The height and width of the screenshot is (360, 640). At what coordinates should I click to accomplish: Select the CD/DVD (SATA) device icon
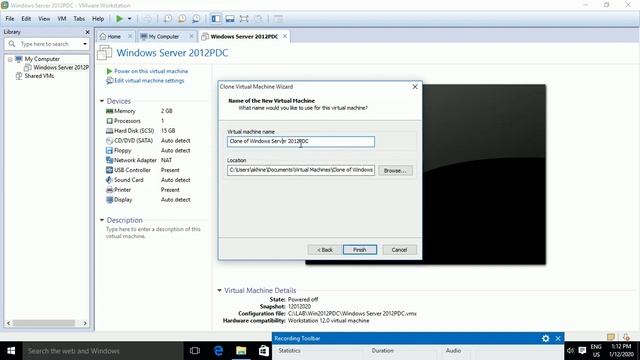[109, 140]
